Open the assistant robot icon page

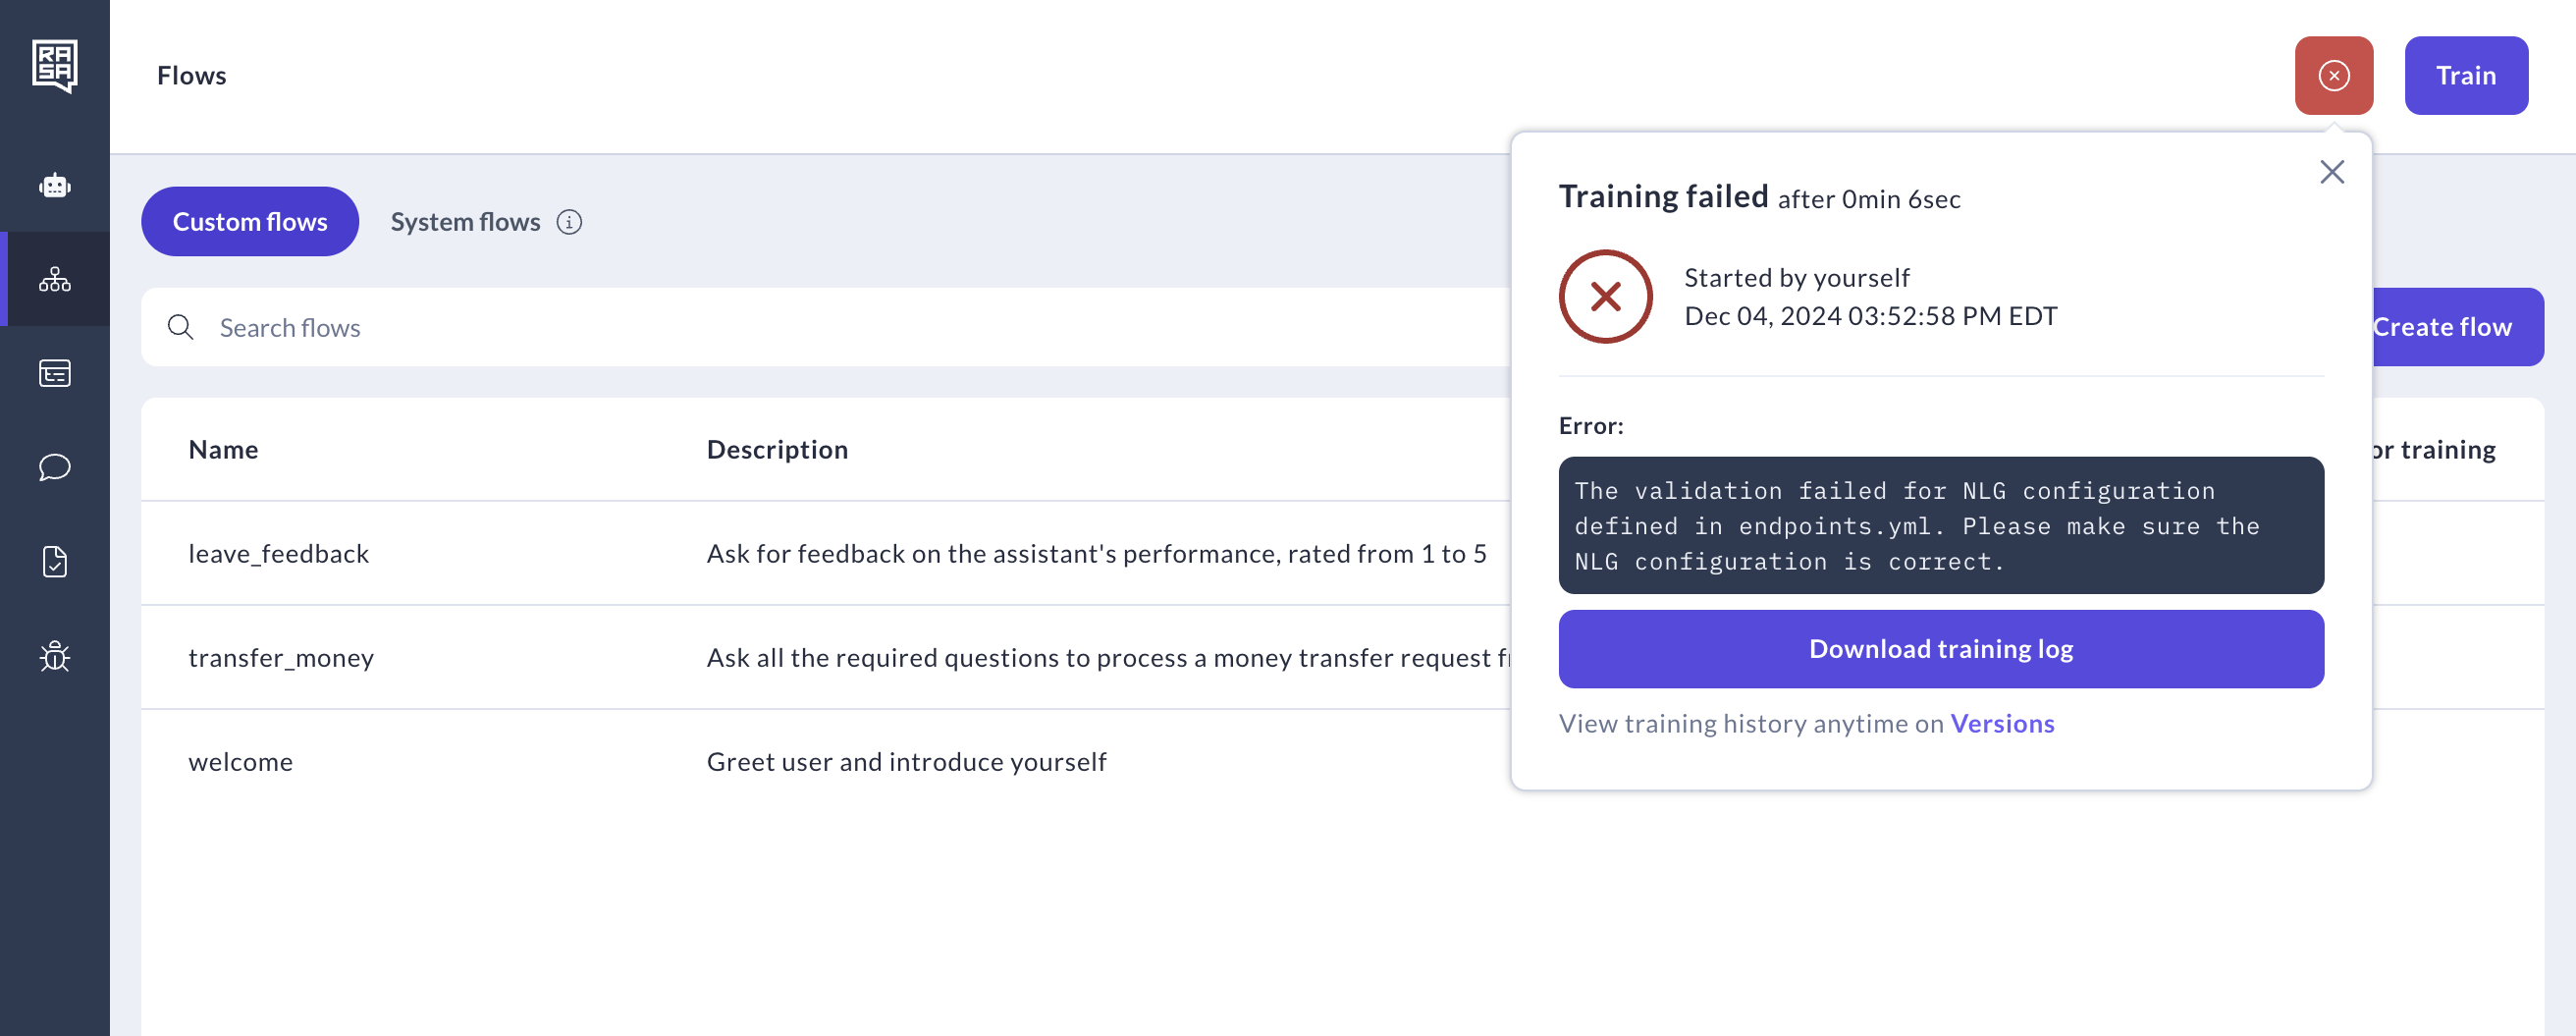click(54, 186)
